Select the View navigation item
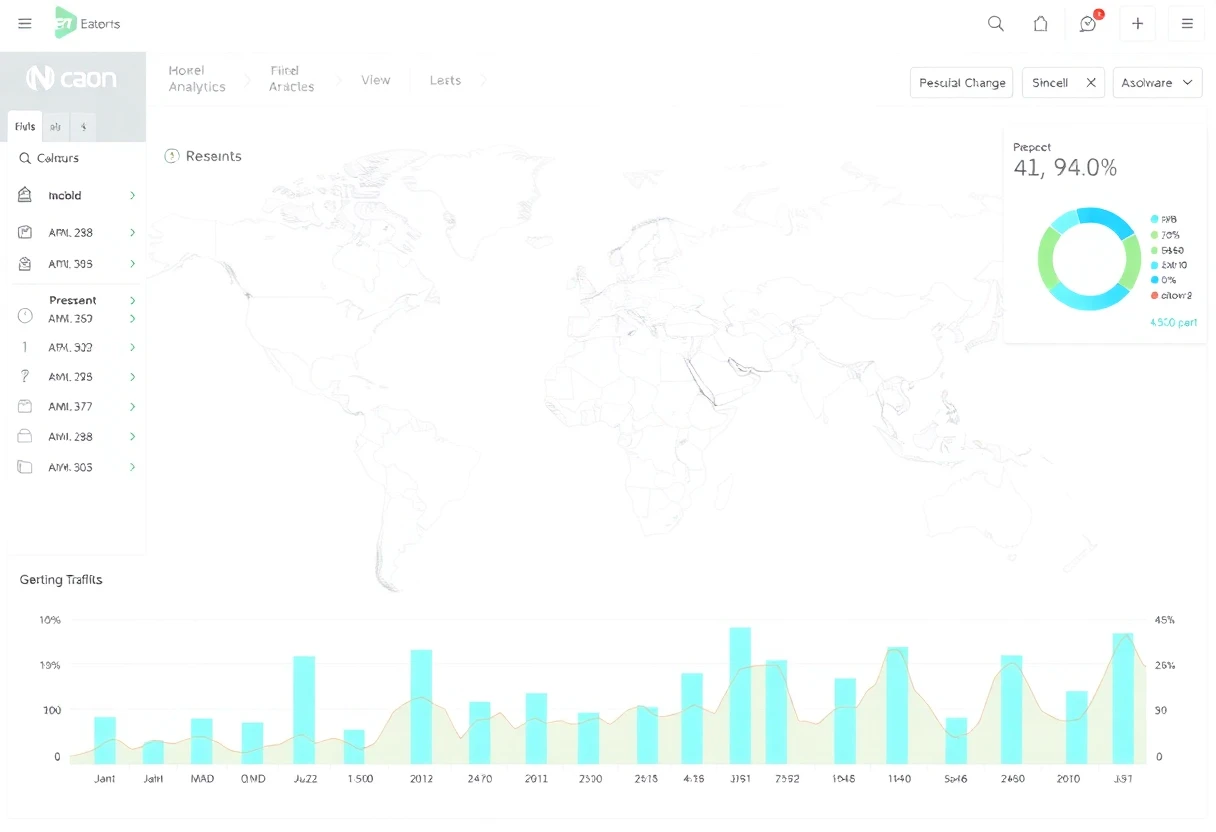 coord(376,80)
